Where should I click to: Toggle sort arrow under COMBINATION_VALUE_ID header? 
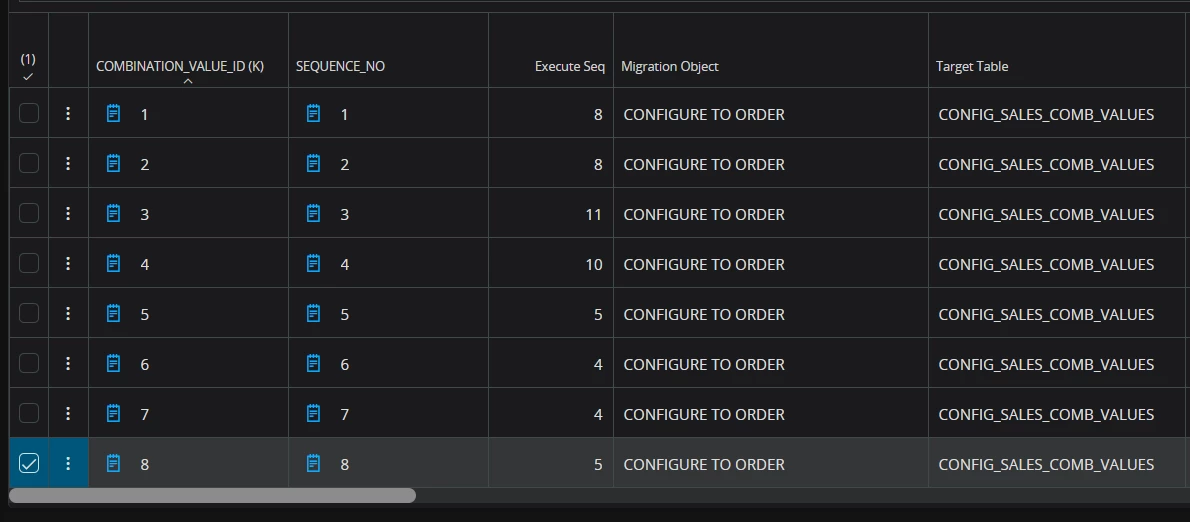tap(188, 82)
